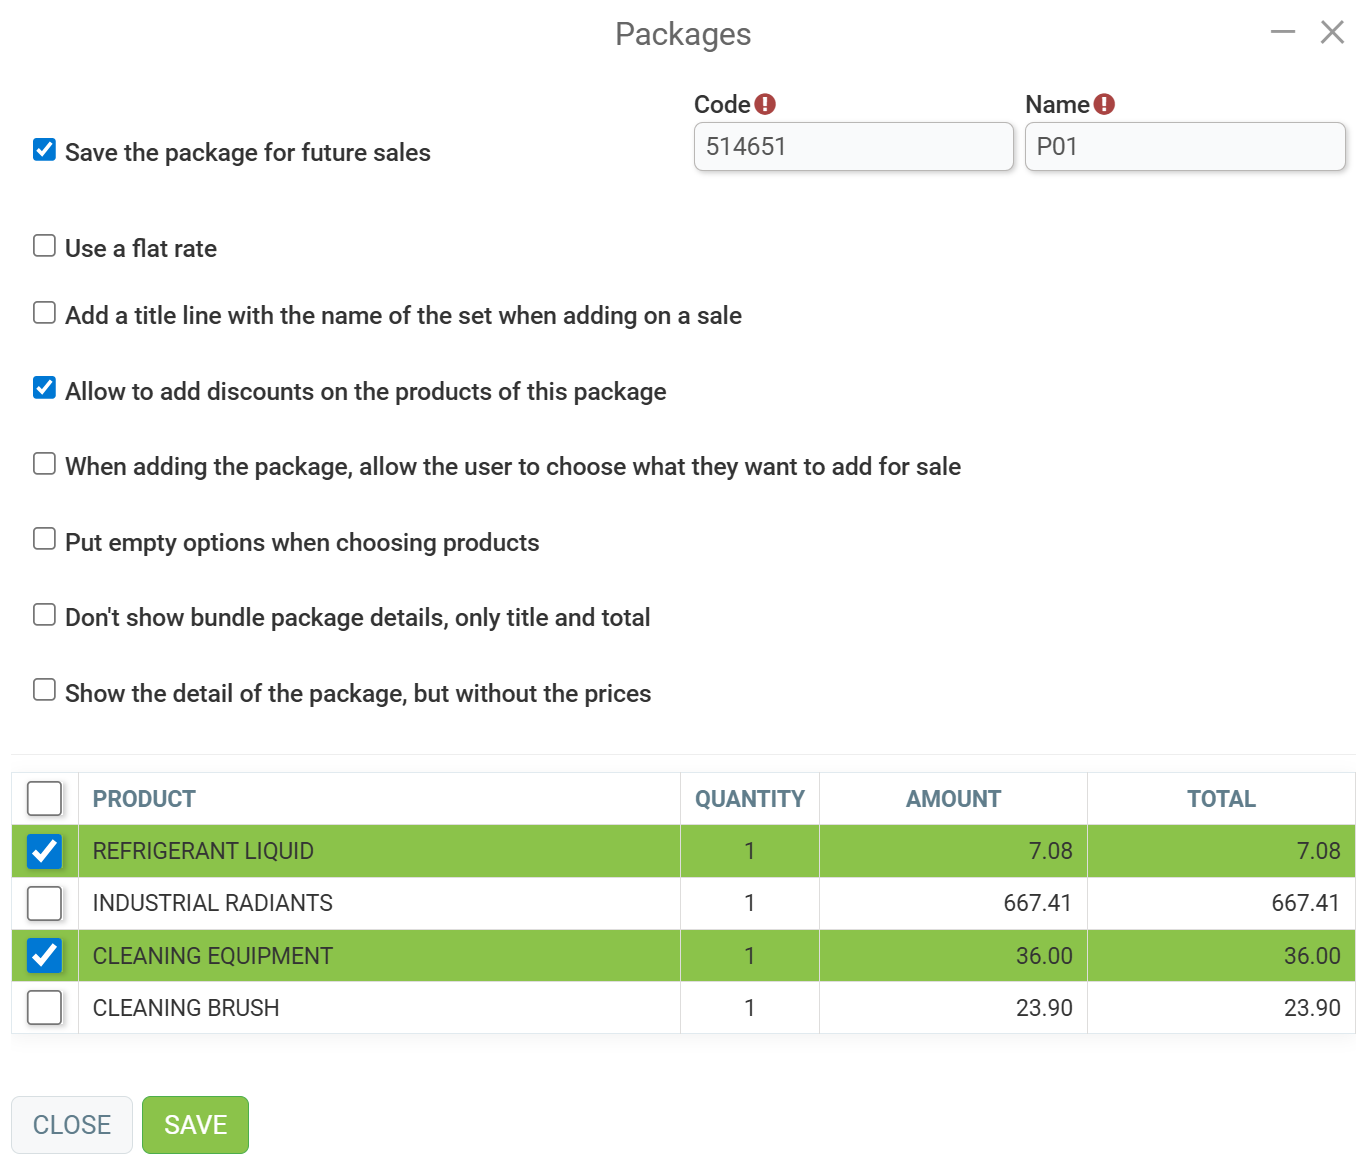Click the required-field warning icon beside Code
Screen dimensions: 1370x1160
[x=765, y=104]
